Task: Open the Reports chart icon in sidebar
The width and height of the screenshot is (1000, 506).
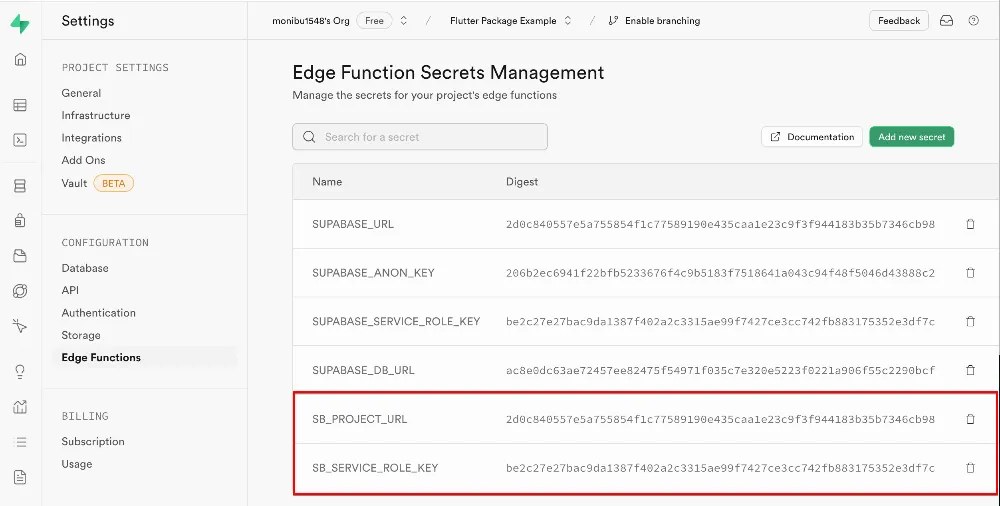Action: (20, 407)
